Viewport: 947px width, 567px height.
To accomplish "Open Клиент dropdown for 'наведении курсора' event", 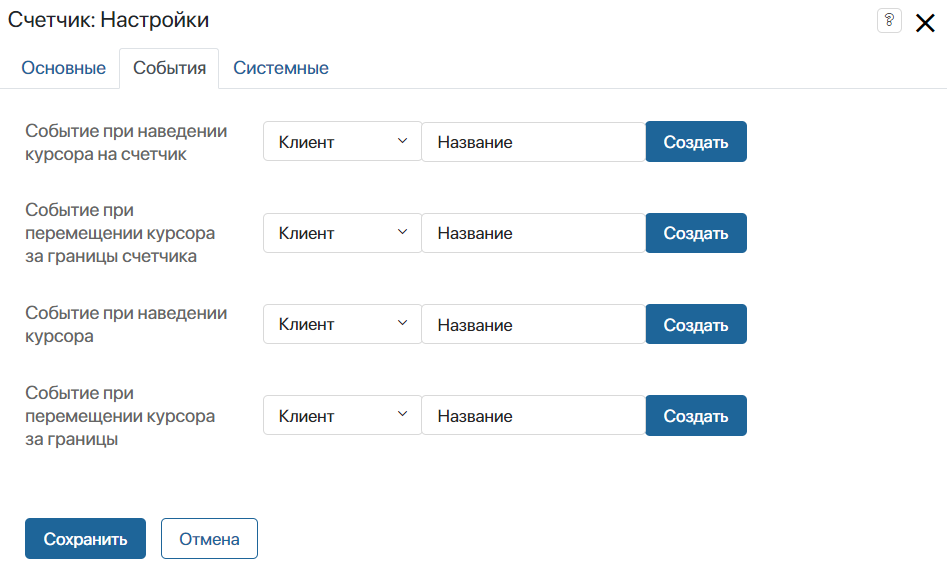I will coord(342,324).
